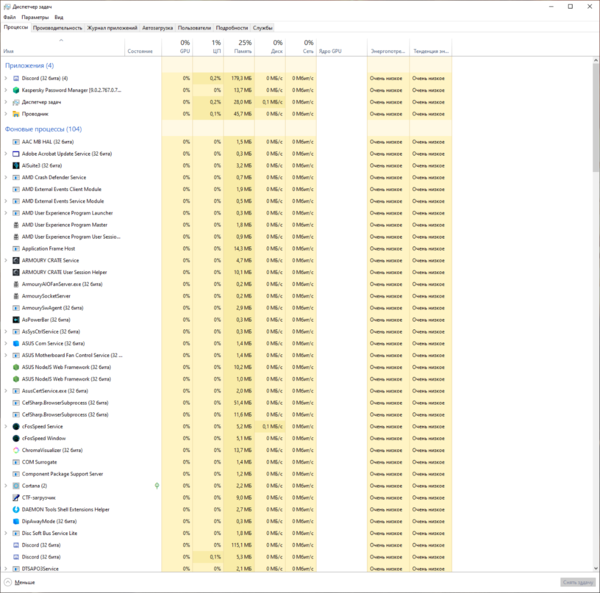The width and height of the screenshot is (600, 593).
Task: Click the cFosSpeed Window icon
Action: coord(16,438)
